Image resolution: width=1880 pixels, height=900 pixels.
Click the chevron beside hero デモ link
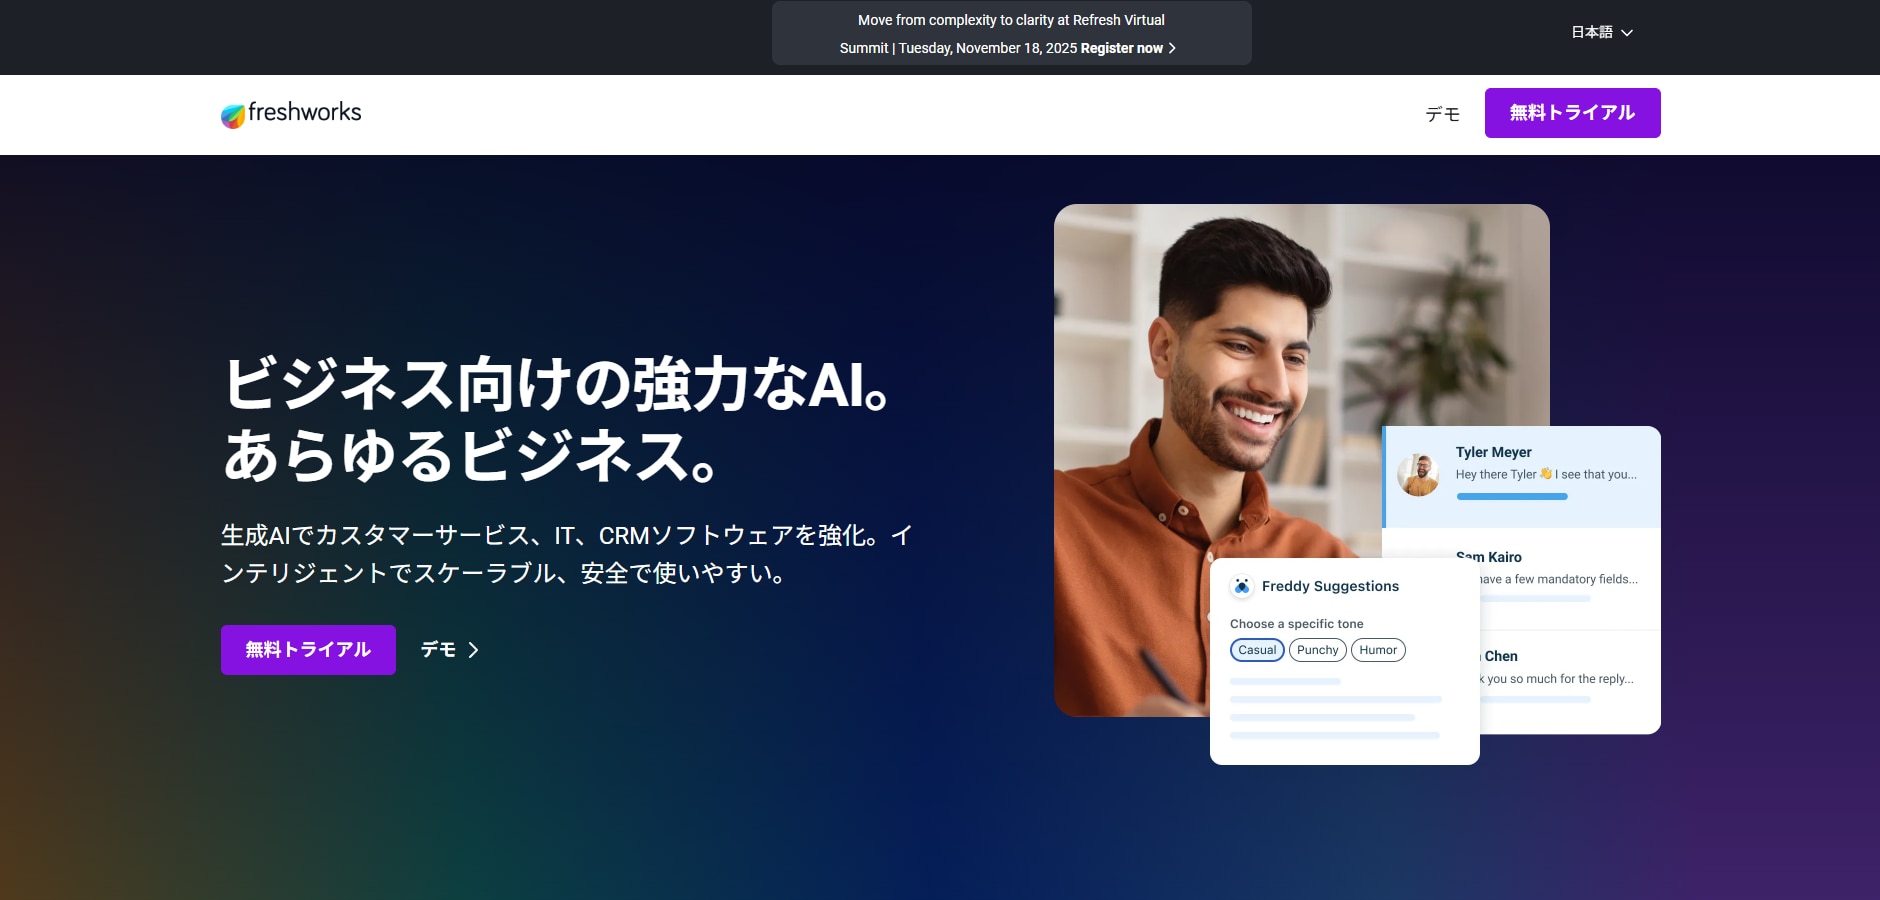point(474,650)
